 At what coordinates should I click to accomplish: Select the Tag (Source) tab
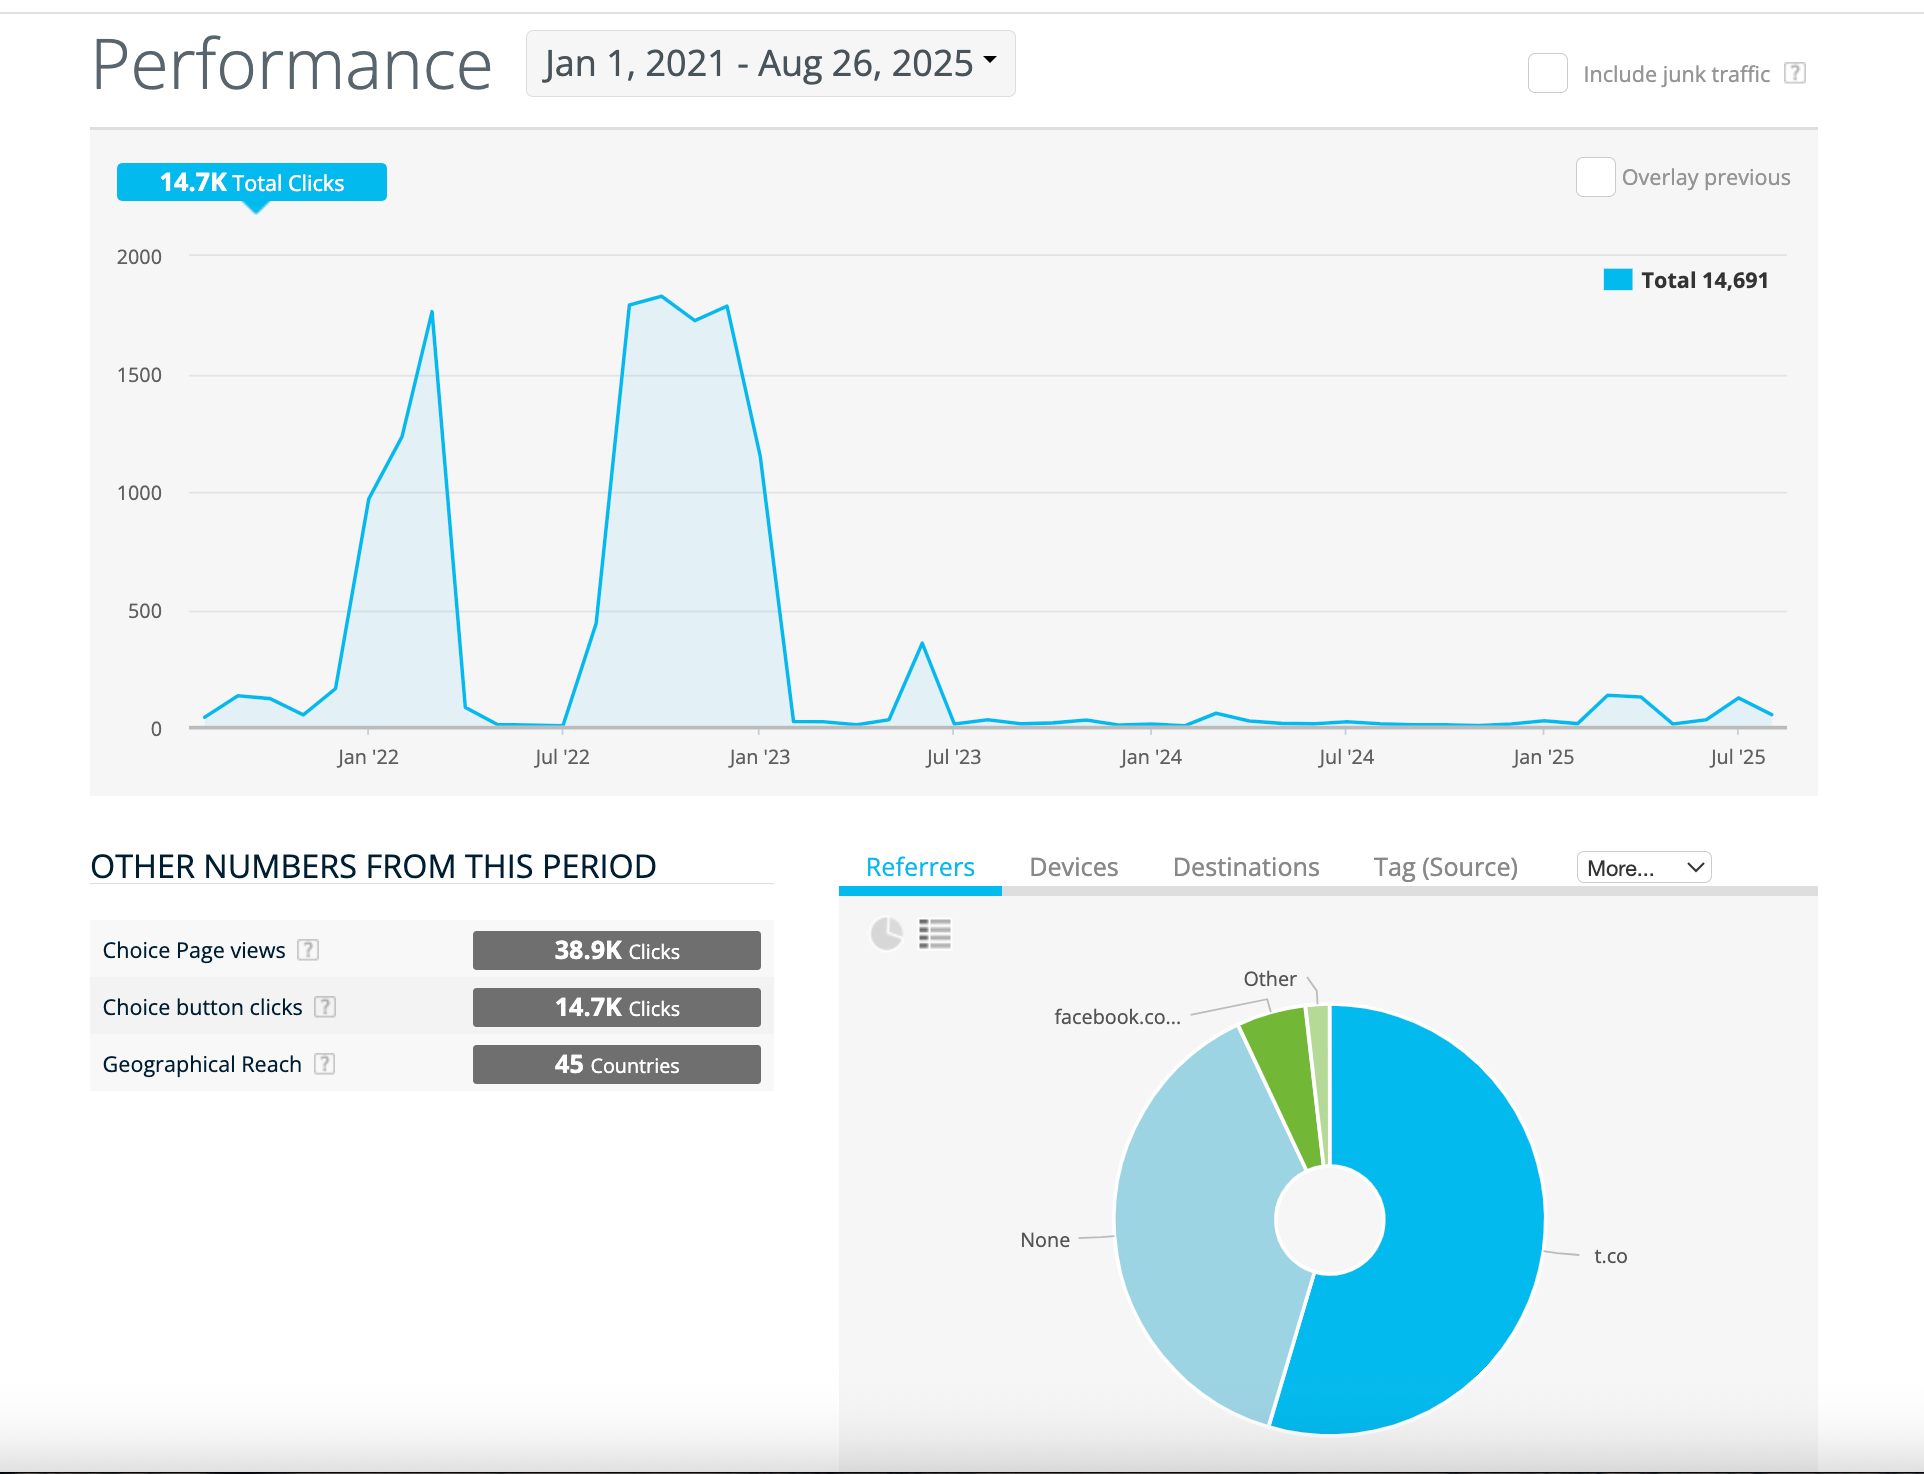point(1445,867)
